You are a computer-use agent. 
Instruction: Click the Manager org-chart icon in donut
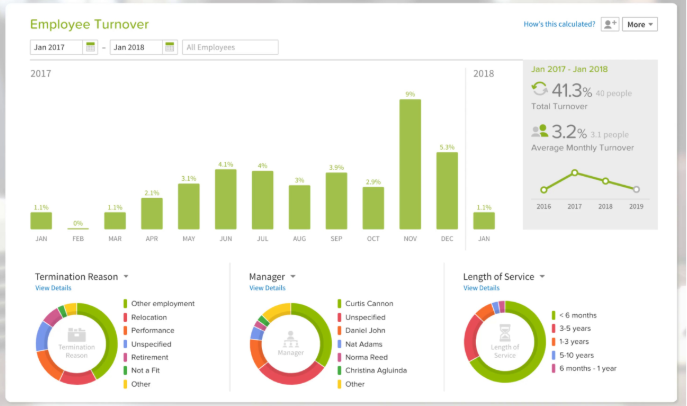pos(290,339)
